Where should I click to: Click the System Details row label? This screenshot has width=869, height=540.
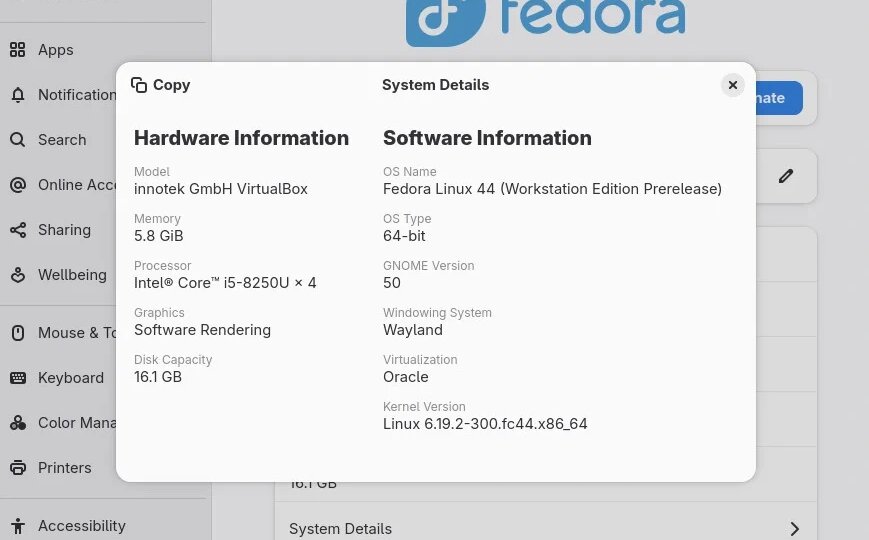tap(340, 529)
